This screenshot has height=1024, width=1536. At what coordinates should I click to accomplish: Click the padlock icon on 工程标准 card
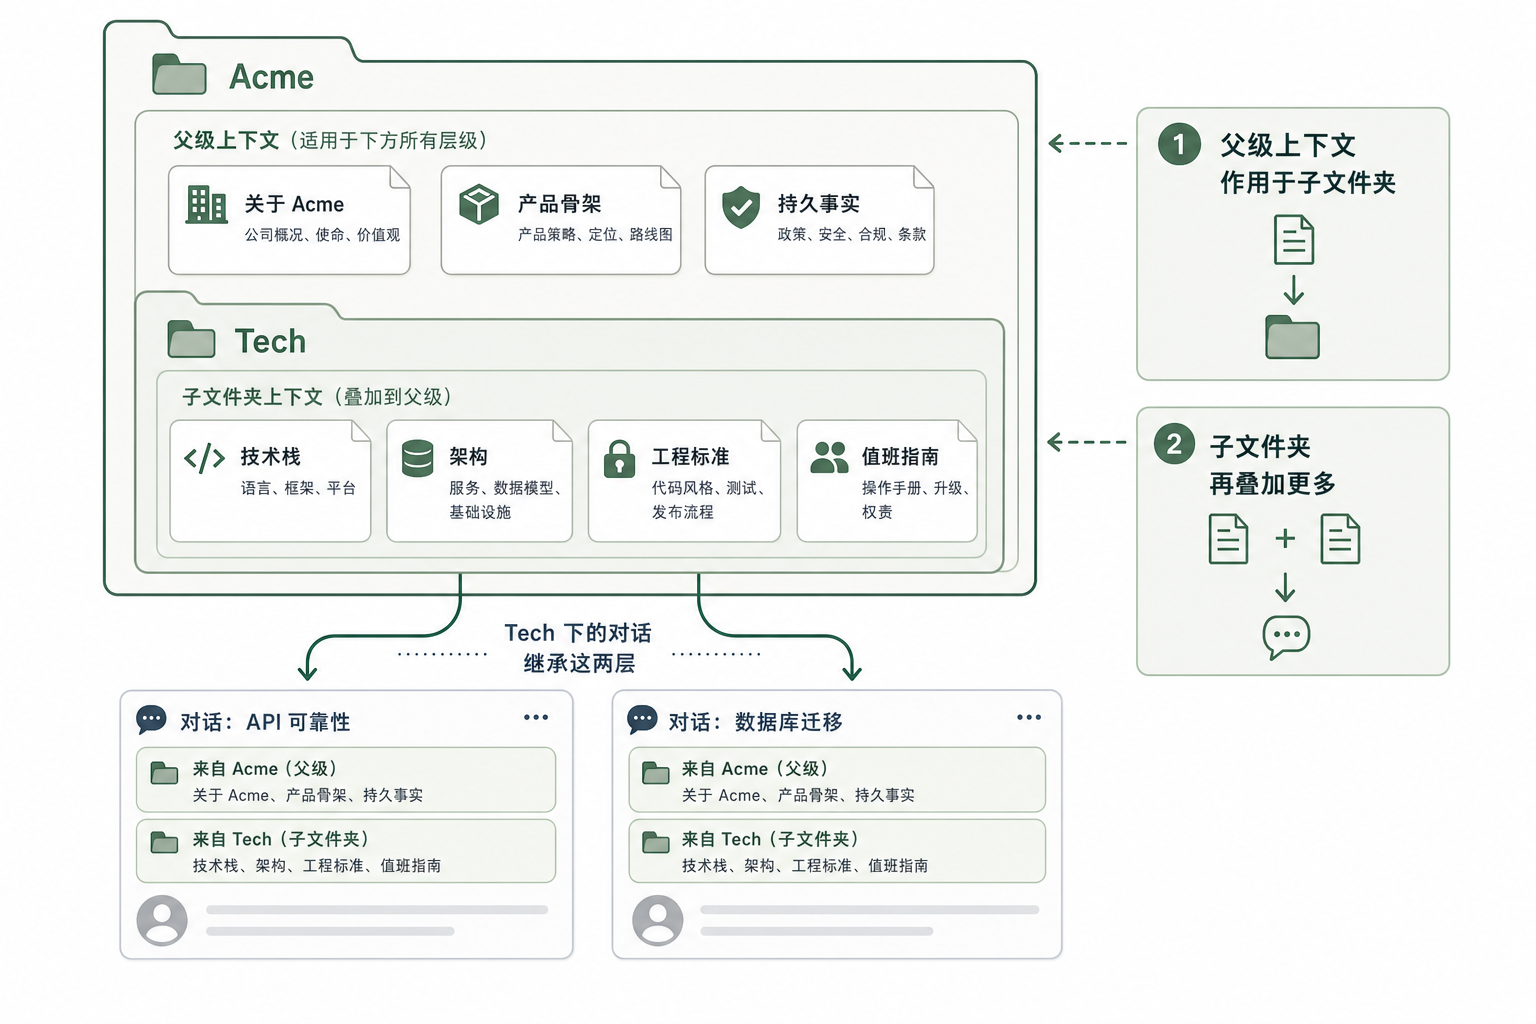point(619,459)
